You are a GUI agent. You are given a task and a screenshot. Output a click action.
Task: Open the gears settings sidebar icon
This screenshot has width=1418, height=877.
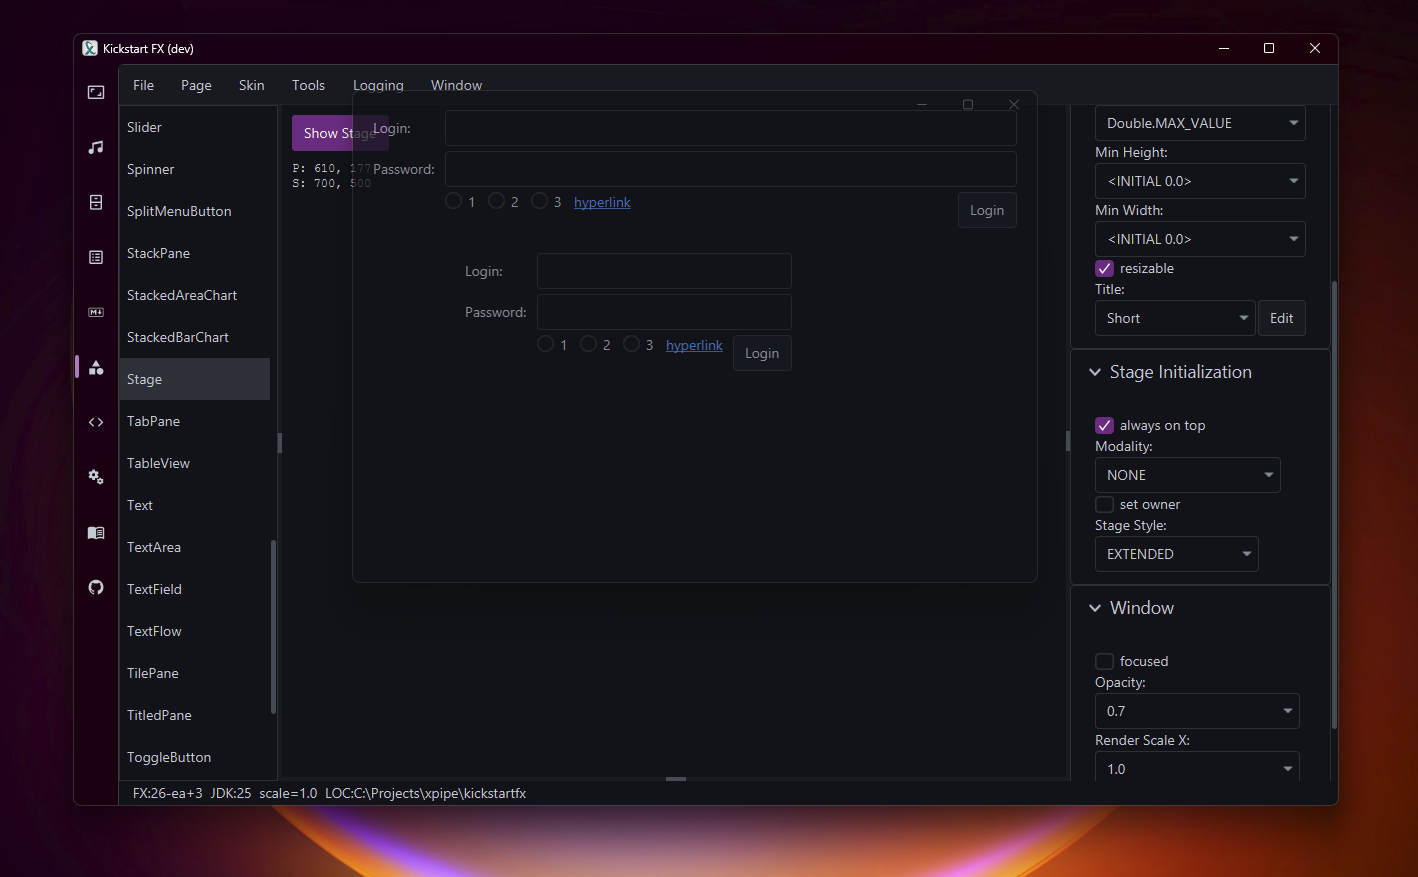96,478
